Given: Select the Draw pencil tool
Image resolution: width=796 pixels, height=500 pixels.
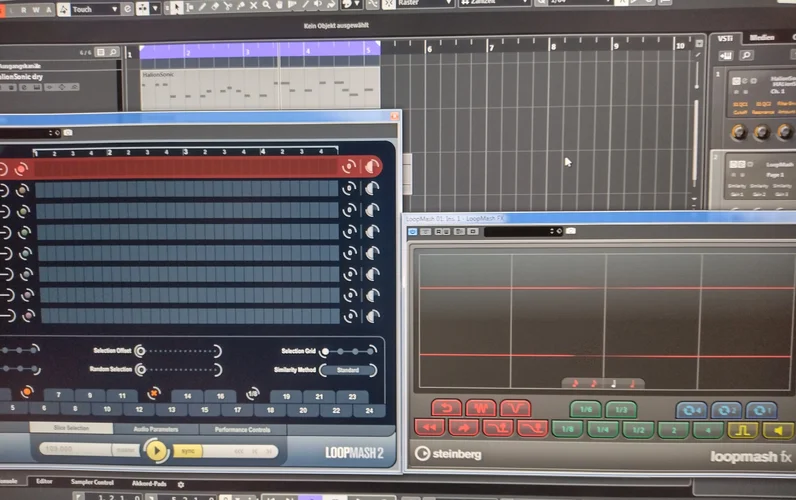Looking at the screenshot, I should tap(202, 7).
